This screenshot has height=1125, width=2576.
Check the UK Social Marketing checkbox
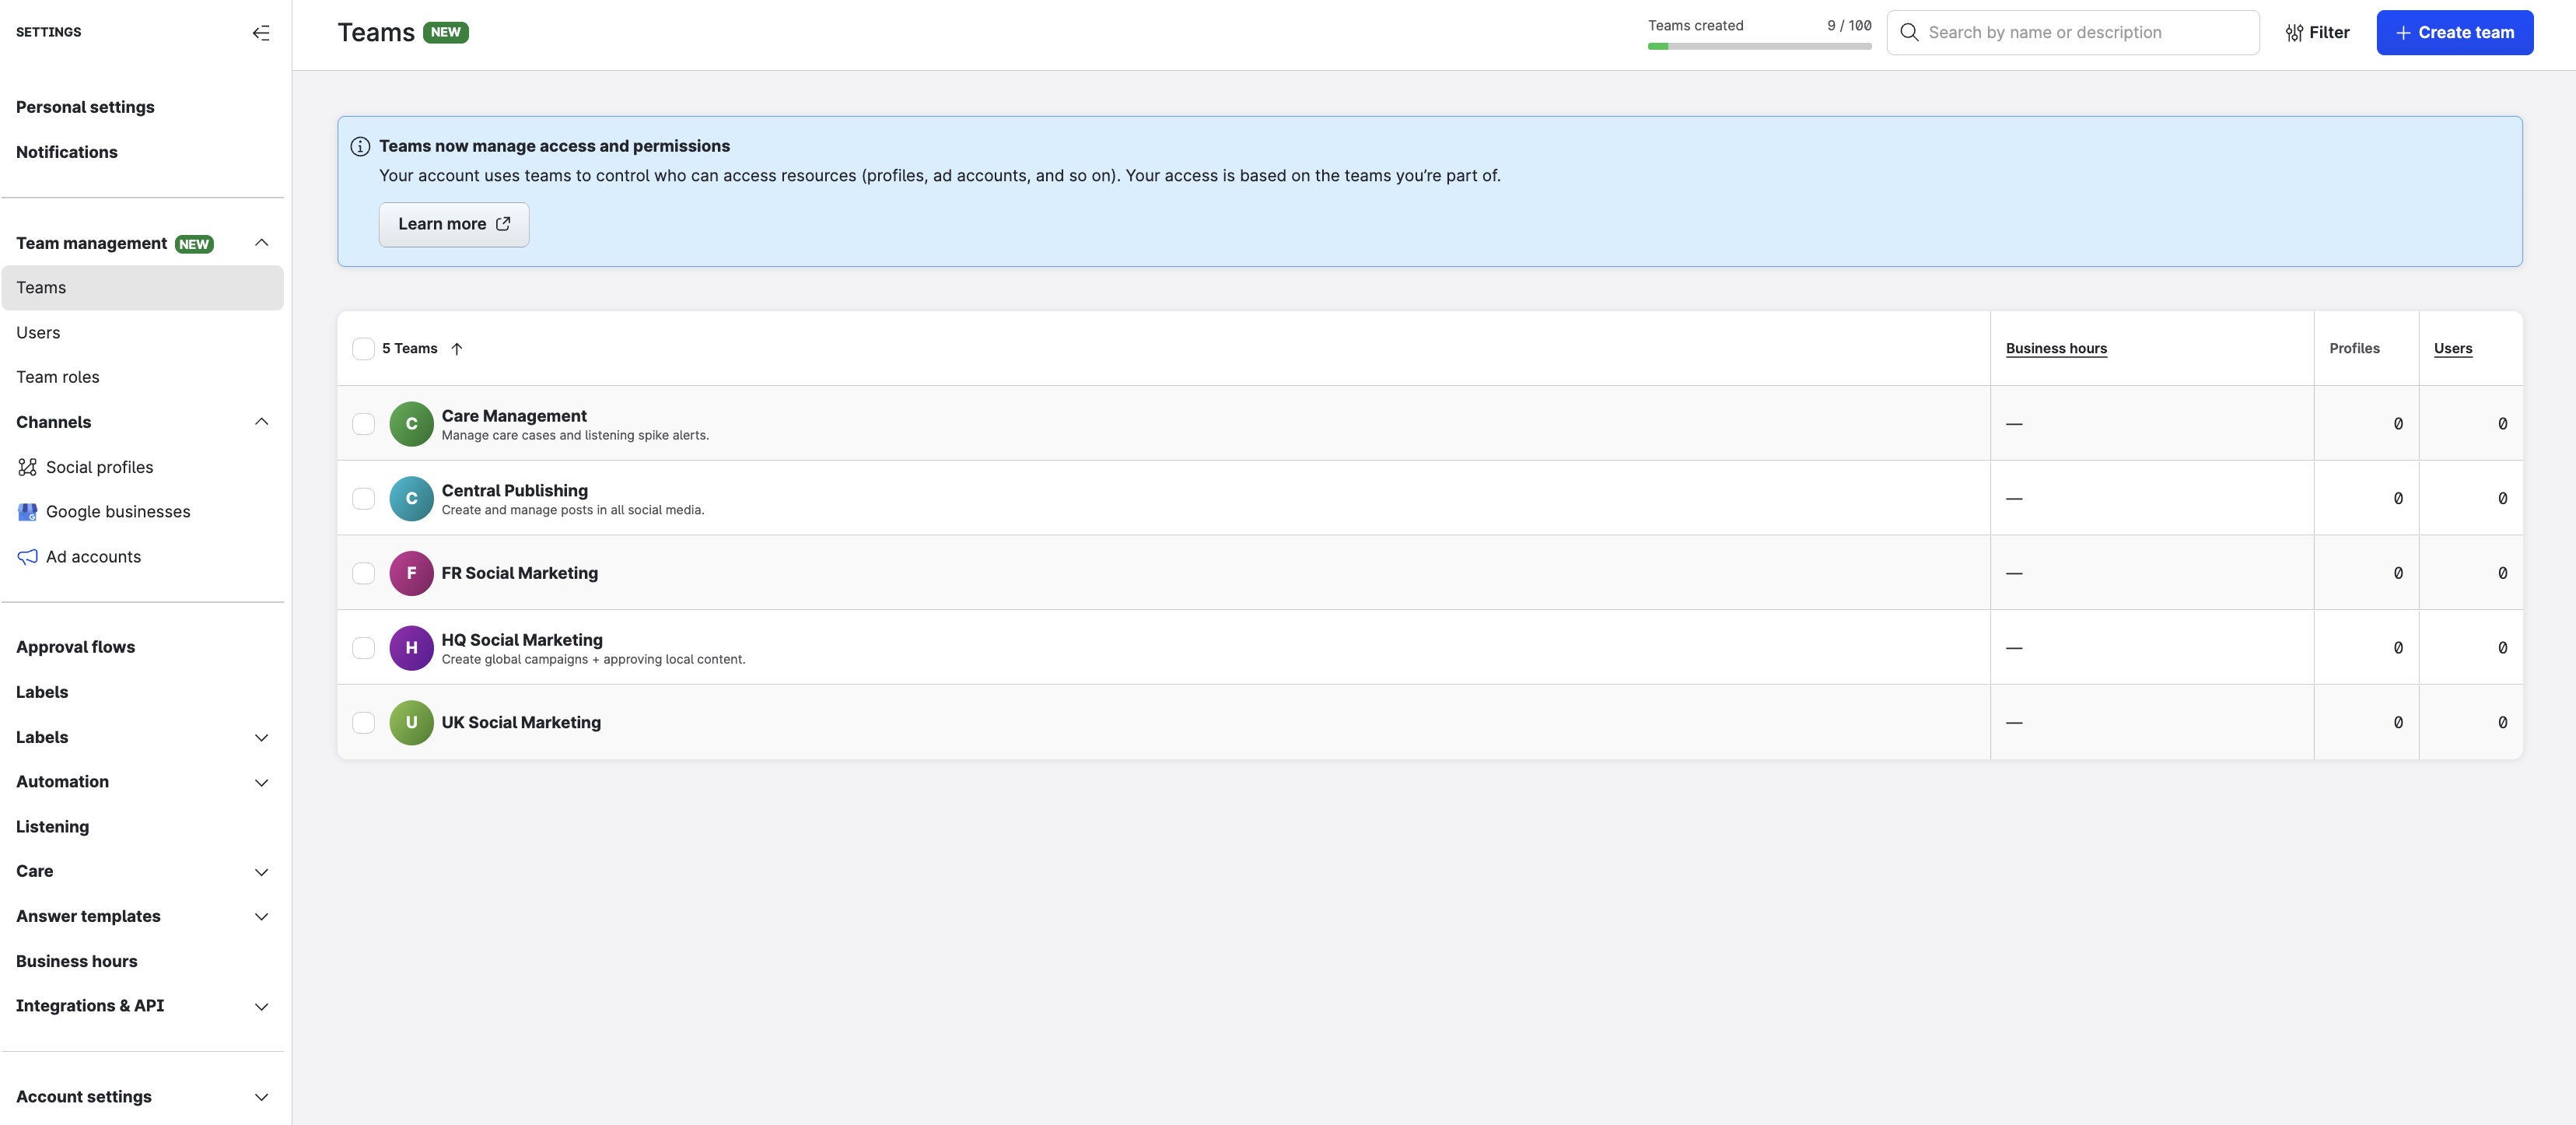tap(363, 722)
